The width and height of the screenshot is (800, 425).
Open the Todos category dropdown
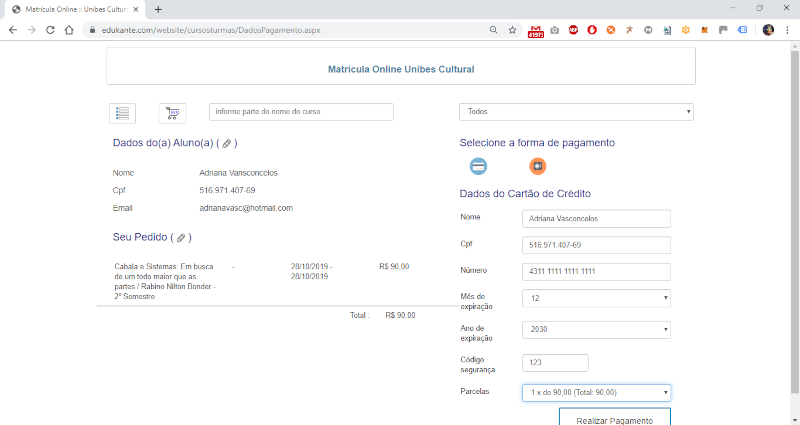click(x=576, y=112)
